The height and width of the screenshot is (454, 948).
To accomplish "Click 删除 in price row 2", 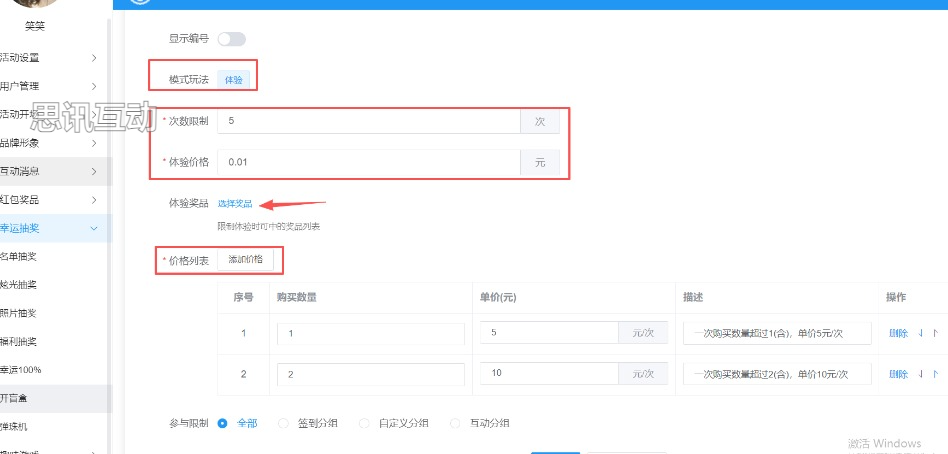I will pyautogui.click(x=898, y=374).
